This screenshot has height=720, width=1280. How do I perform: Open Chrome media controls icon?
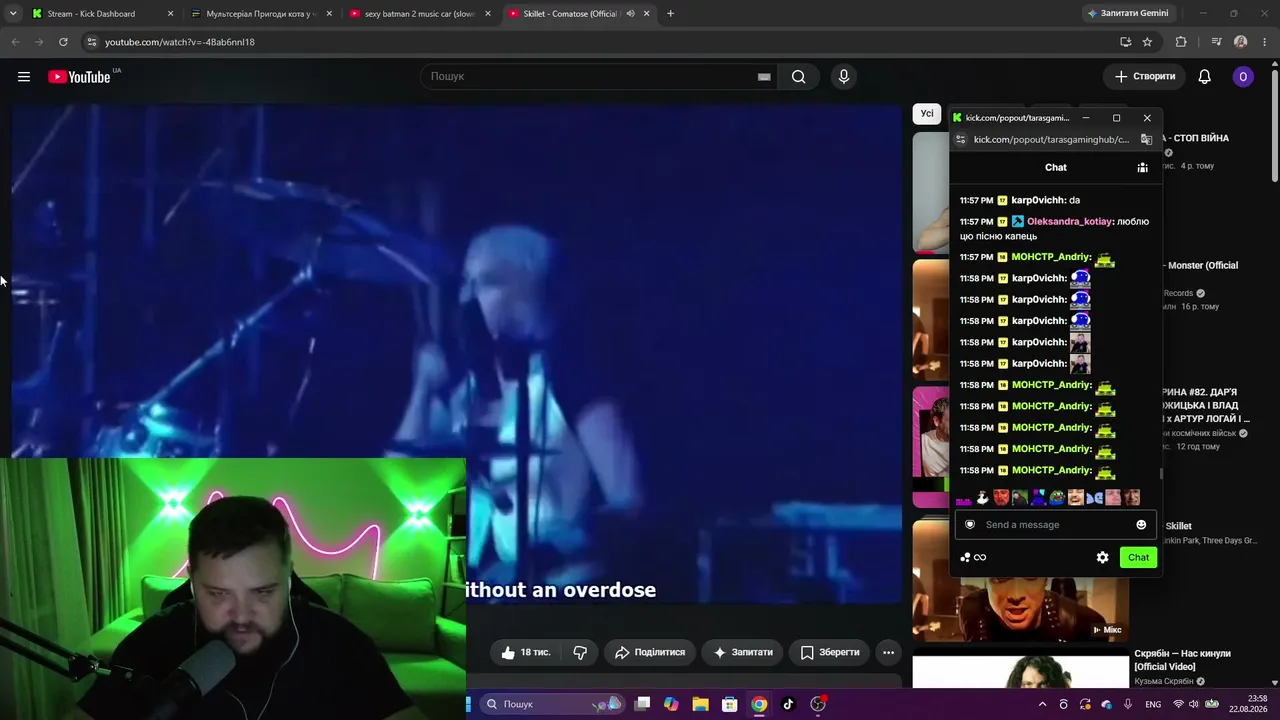click(1216, 42)
